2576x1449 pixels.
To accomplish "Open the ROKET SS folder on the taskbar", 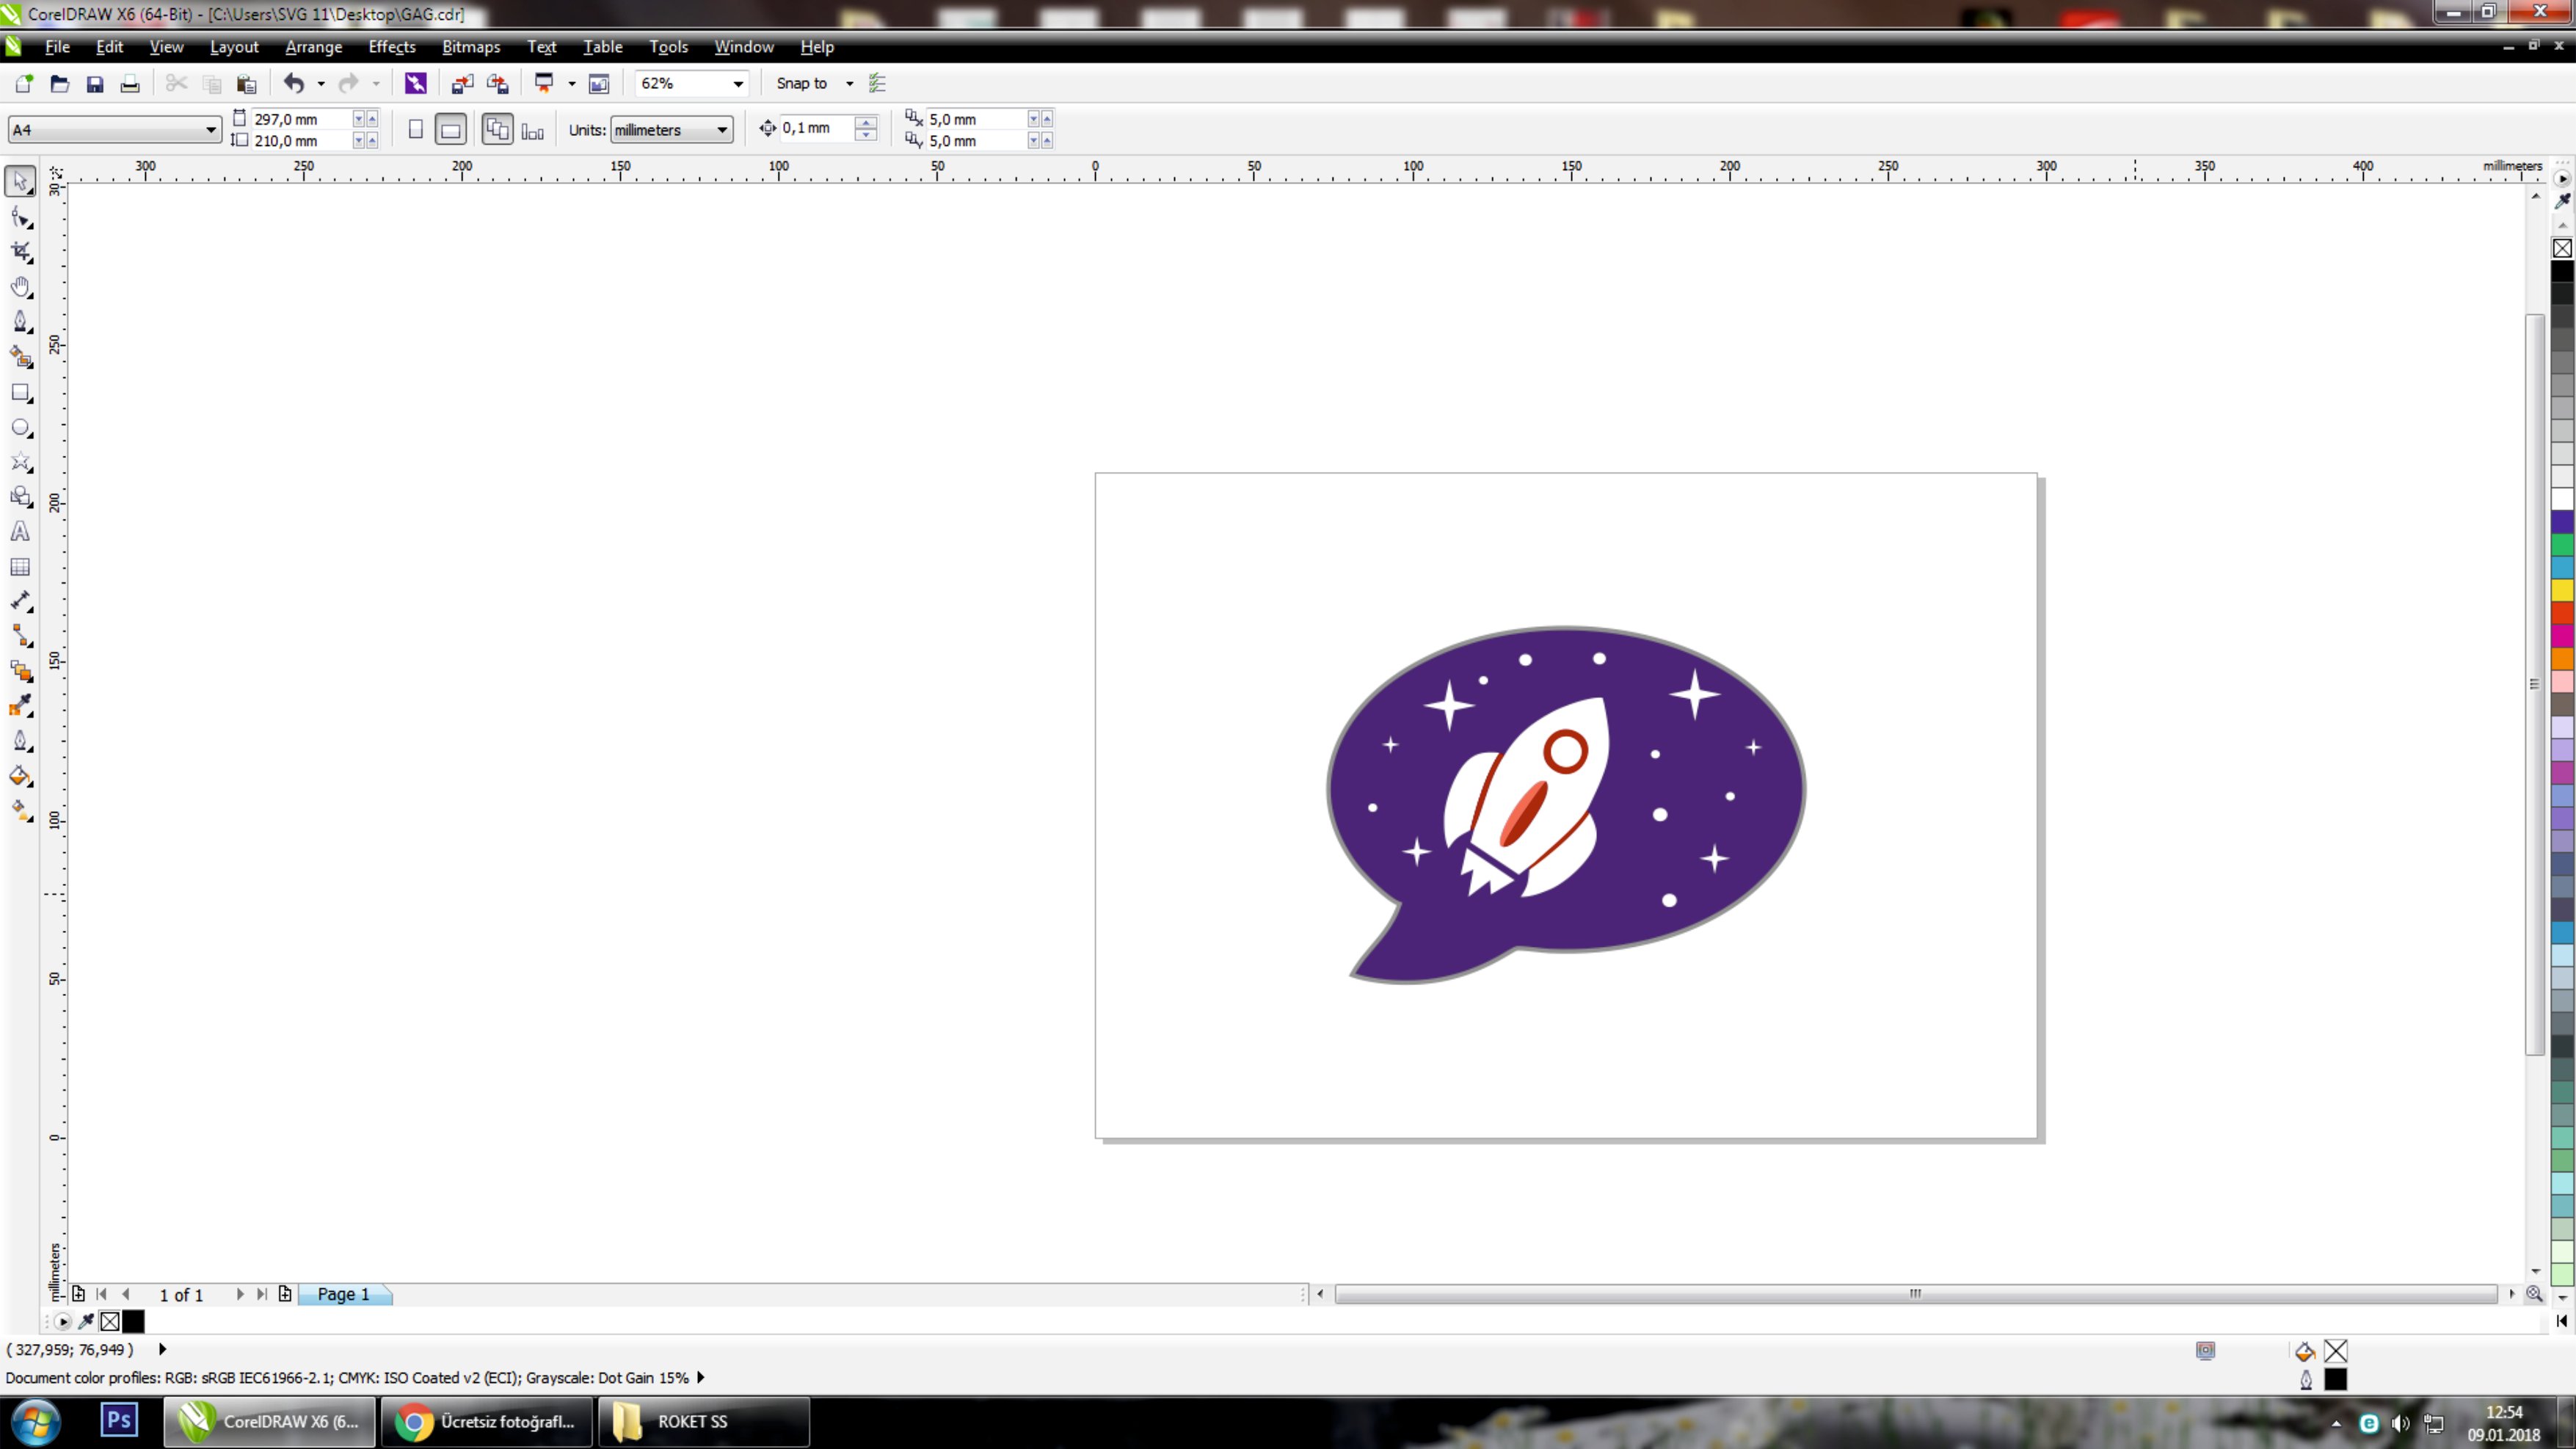I will tap(704, 1421).
